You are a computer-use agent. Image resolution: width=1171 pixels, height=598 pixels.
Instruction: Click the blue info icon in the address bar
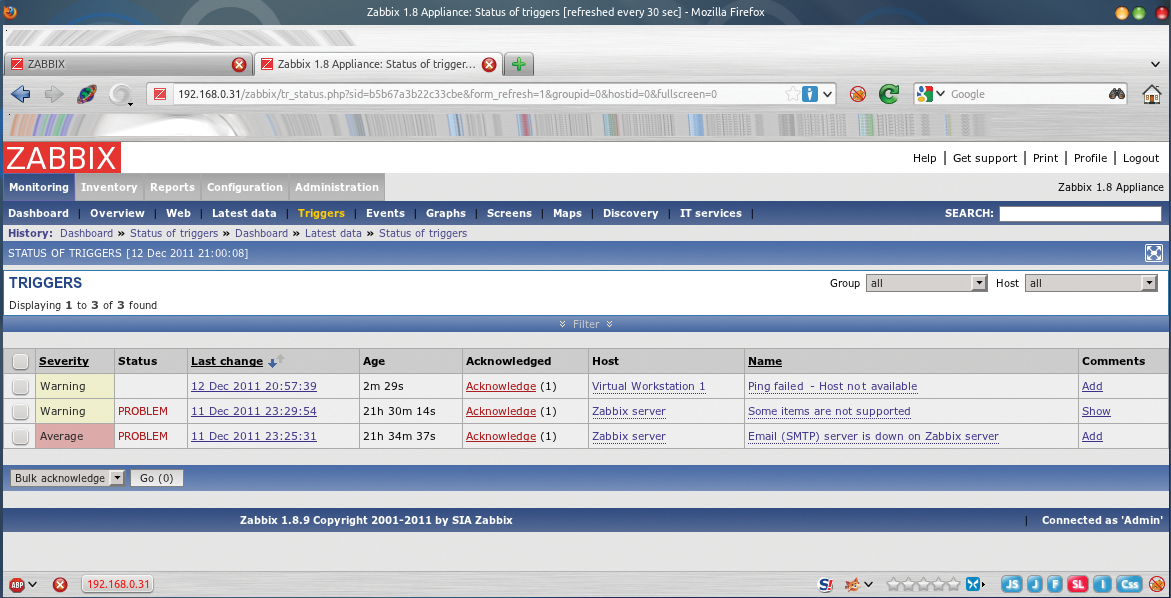(x=811, y=94)
